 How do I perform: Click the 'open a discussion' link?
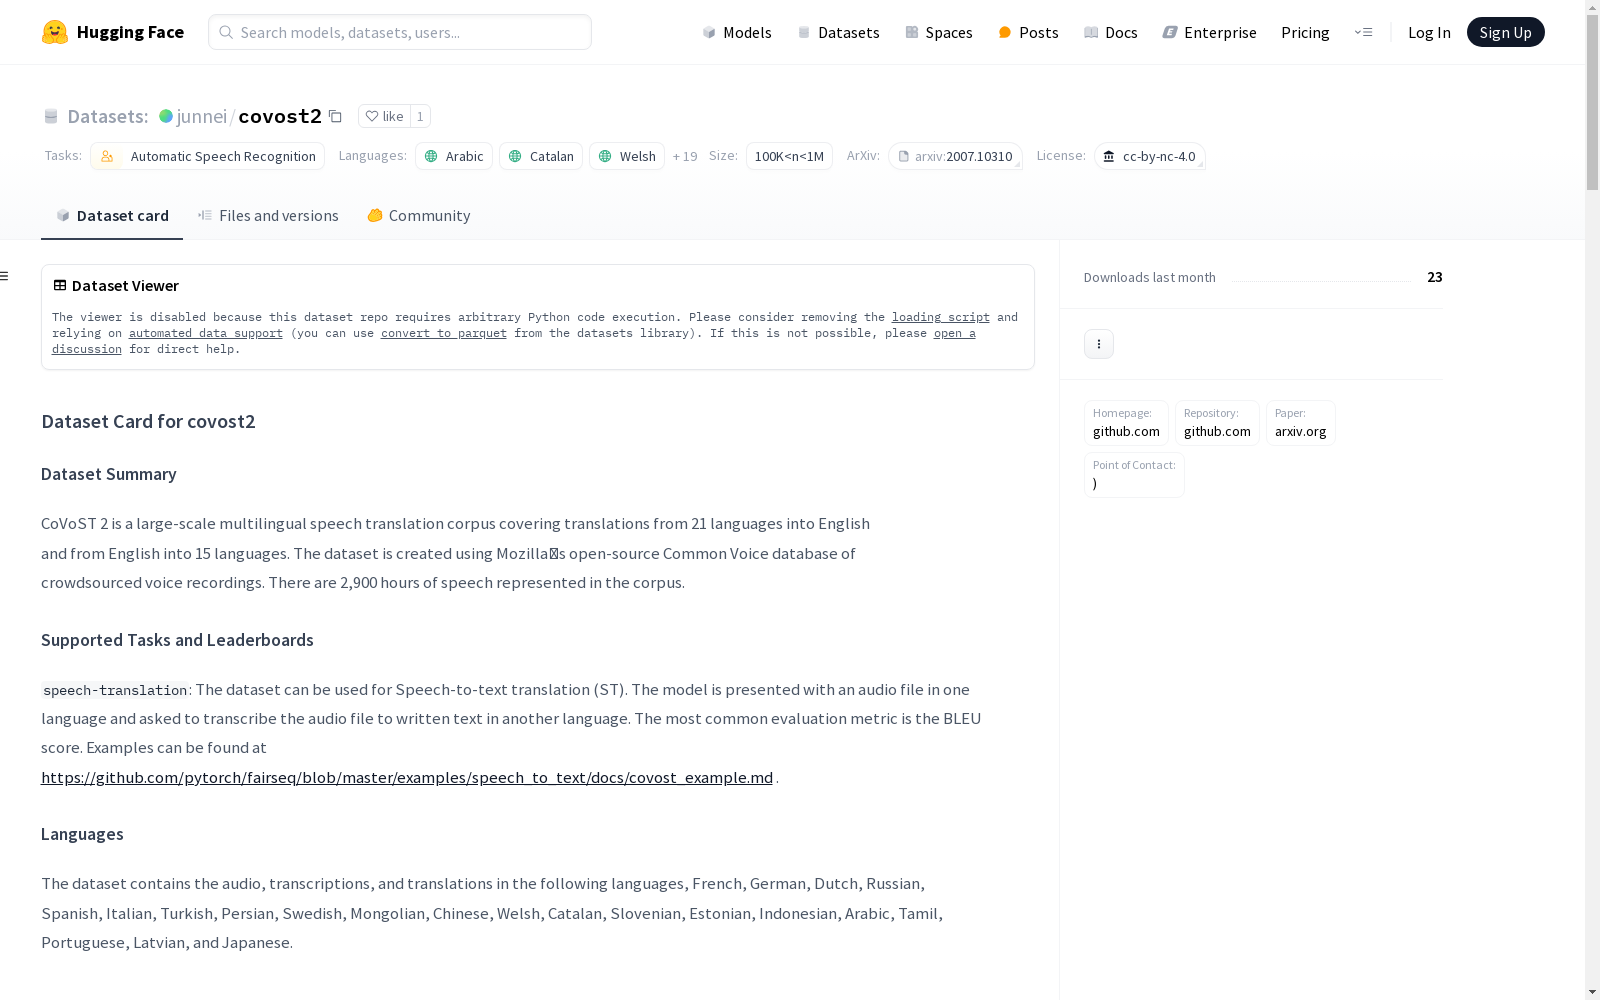[955, 333]
